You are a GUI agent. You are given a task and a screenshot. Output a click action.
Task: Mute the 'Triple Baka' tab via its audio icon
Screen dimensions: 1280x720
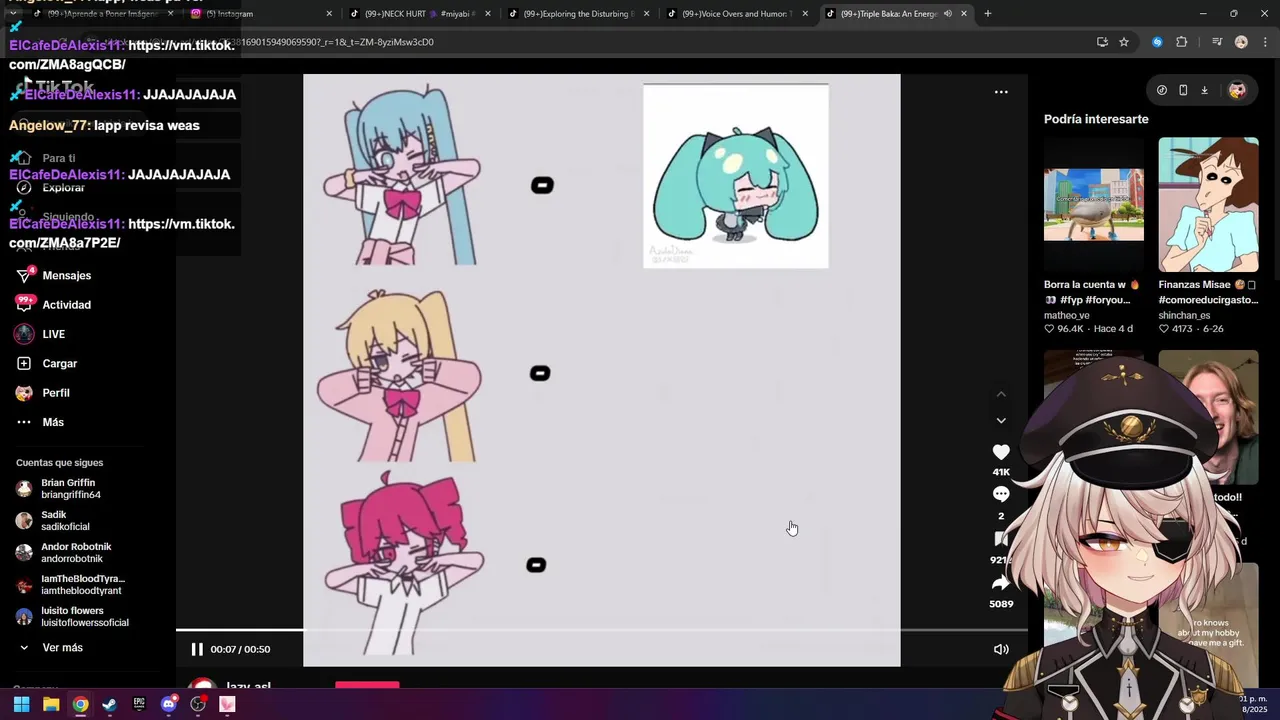click(x=948, y=14)
